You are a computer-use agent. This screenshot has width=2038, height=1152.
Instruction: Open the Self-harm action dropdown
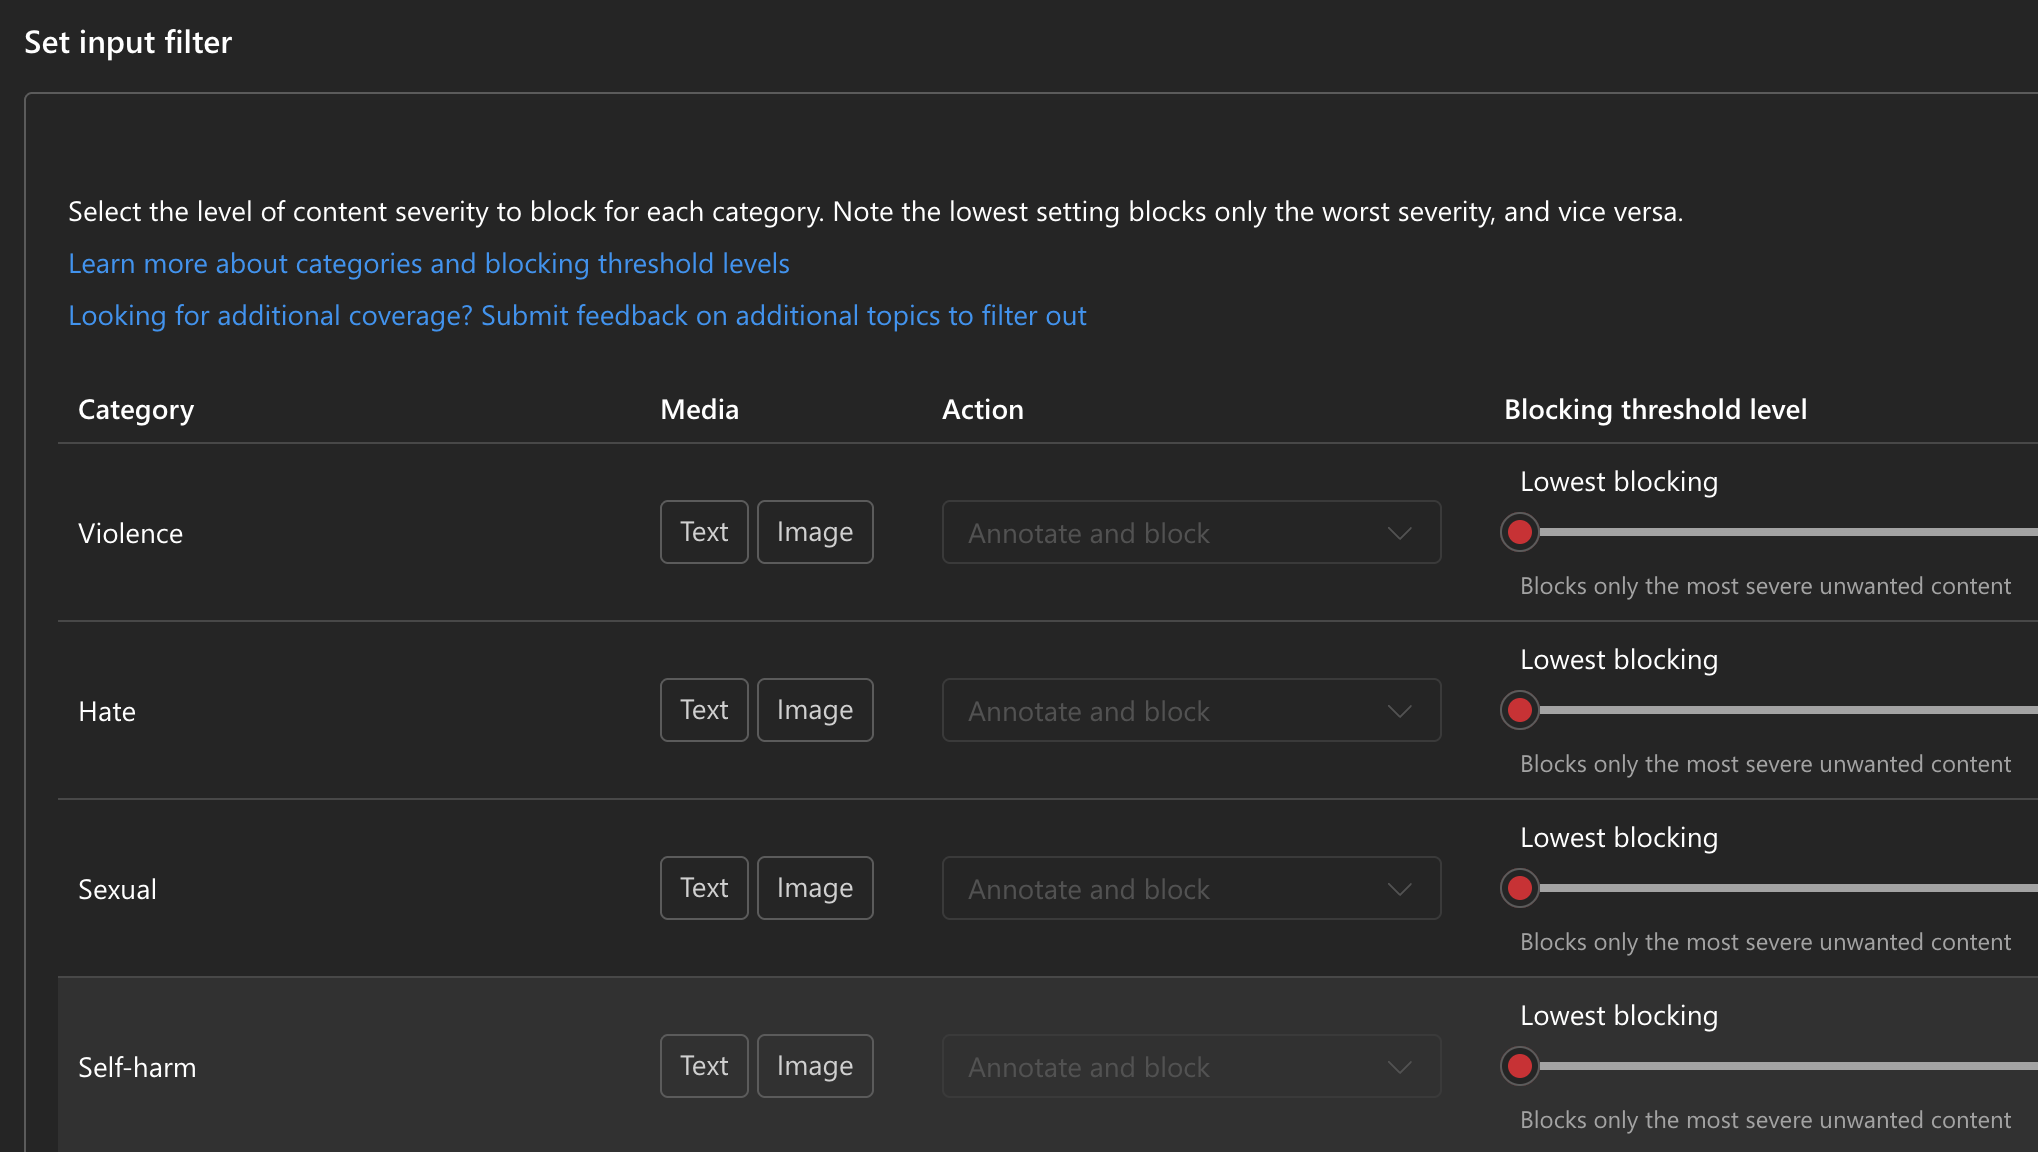(x=1191, y=1066)
